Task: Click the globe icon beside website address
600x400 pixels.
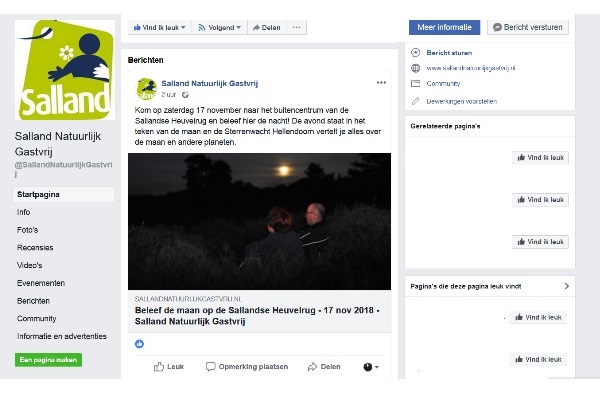Action: (416, 68)
